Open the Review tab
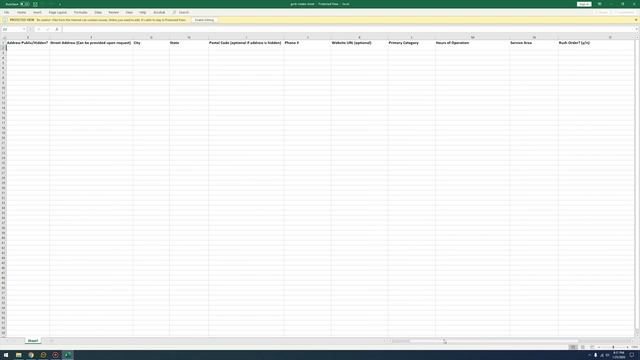The width and height of the screenshot is (640, 360). tap(113, 13)
